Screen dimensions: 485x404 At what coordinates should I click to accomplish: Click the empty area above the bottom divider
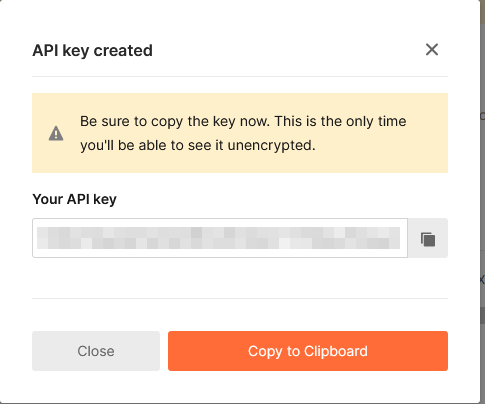tap(240, 278)
